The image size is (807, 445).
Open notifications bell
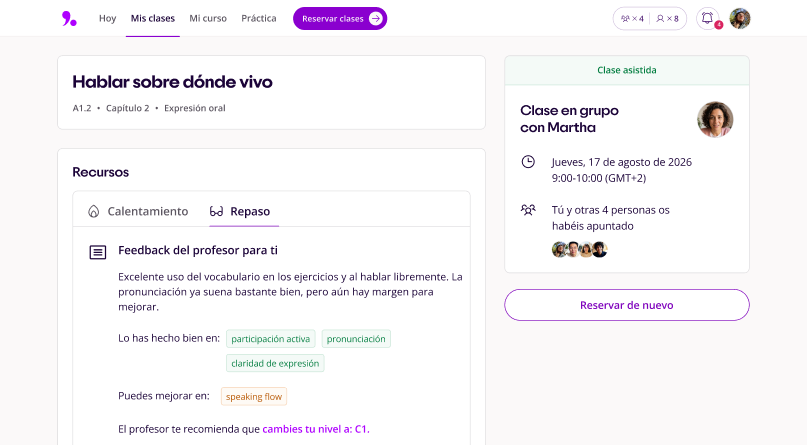coord(708,19)
